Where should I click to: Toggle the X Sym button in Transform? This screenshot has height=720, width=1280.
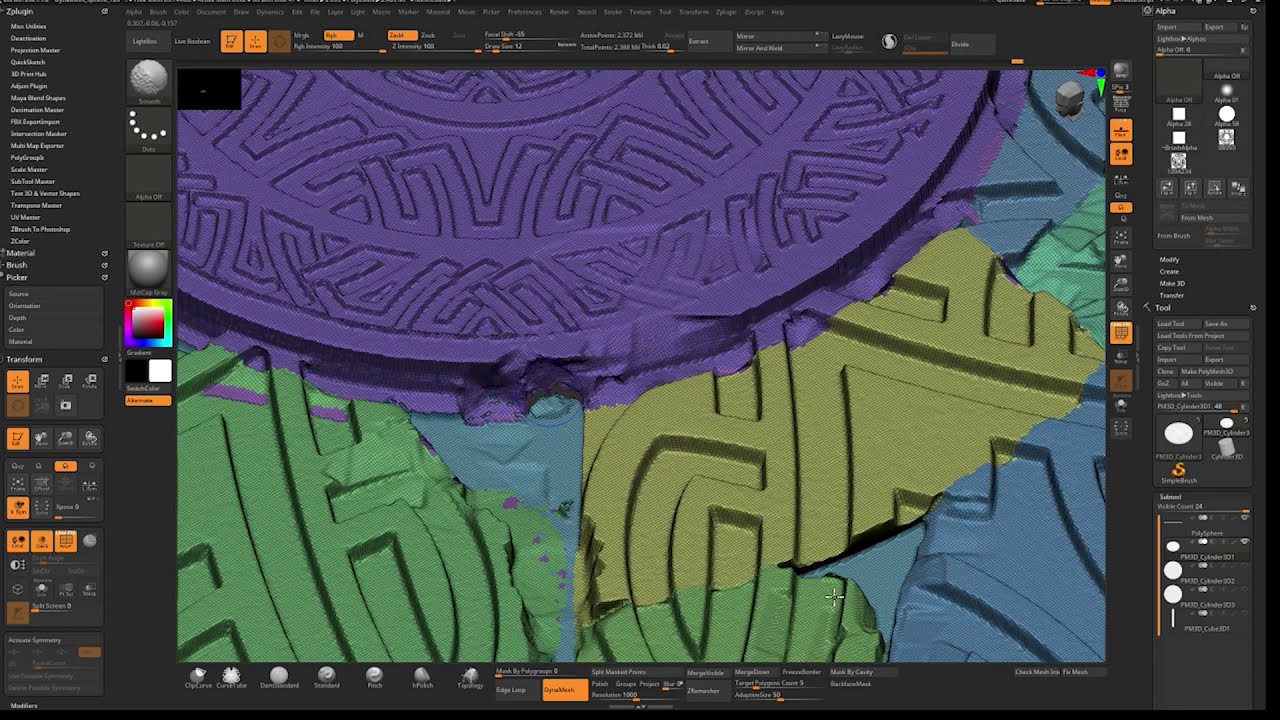click(x=18, y=508)
